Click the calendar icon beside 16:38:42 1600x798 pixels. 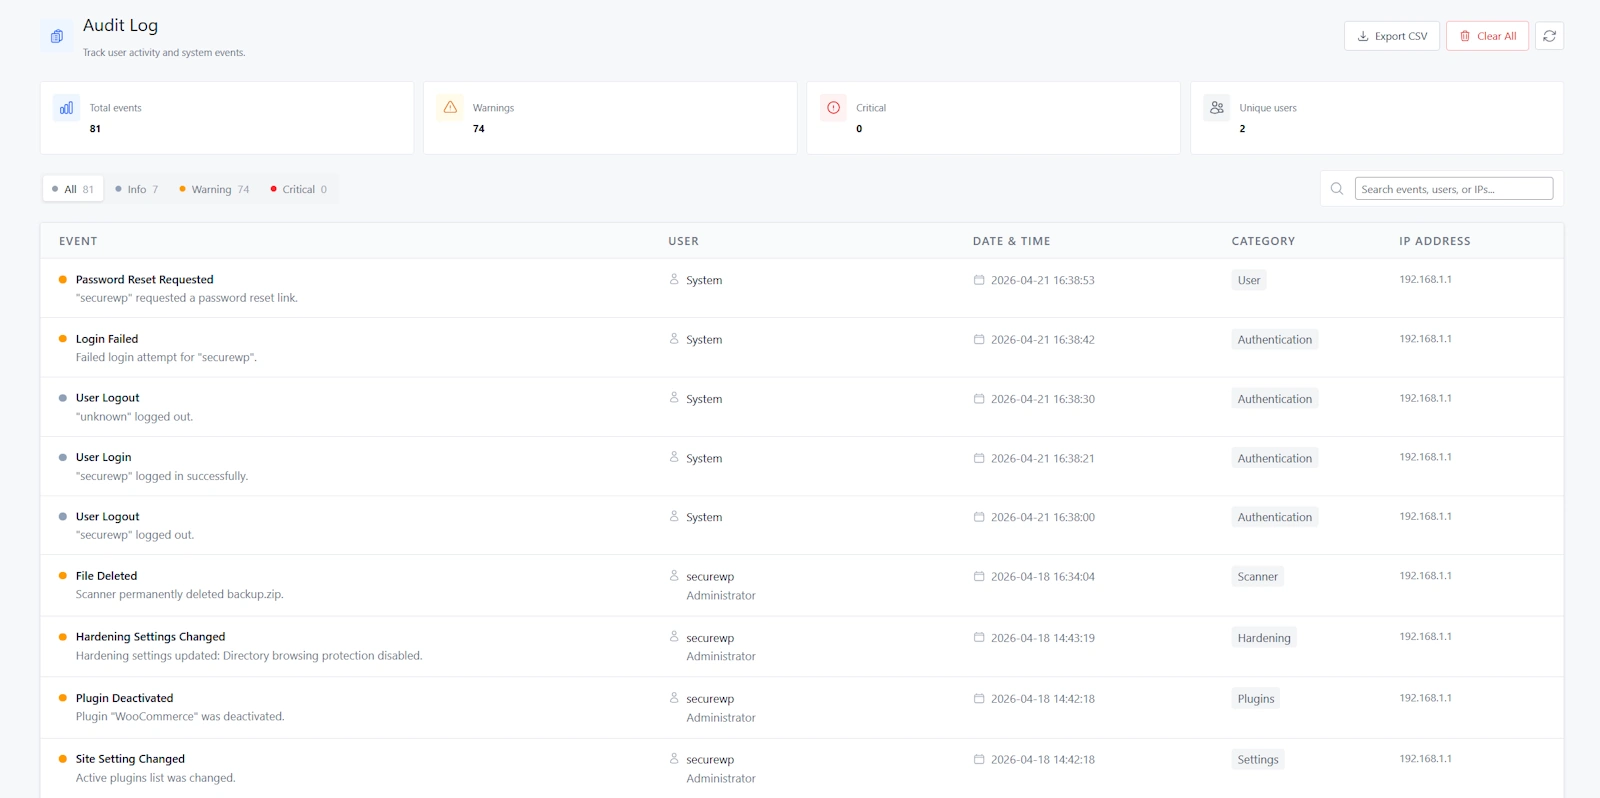pos(979,339)
